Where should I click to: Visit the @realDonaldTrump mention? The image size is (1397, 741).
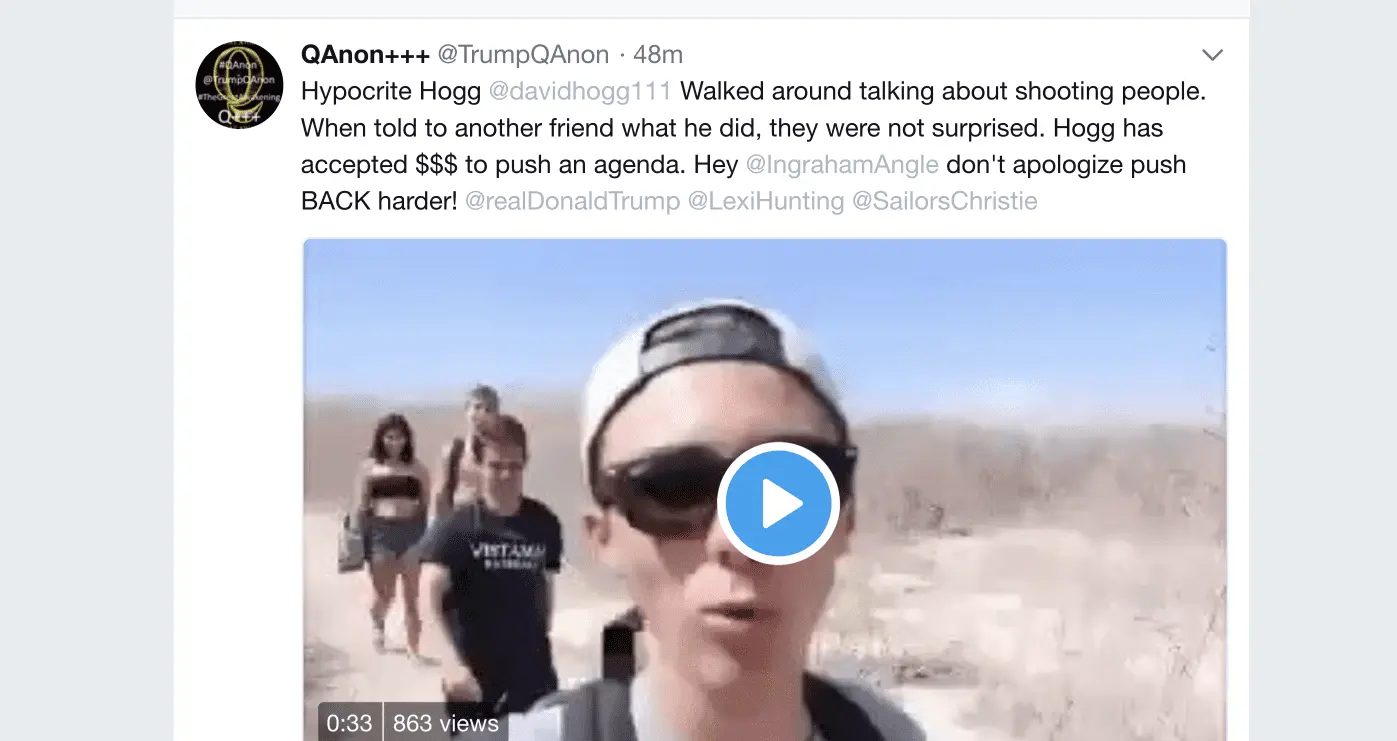573,201
